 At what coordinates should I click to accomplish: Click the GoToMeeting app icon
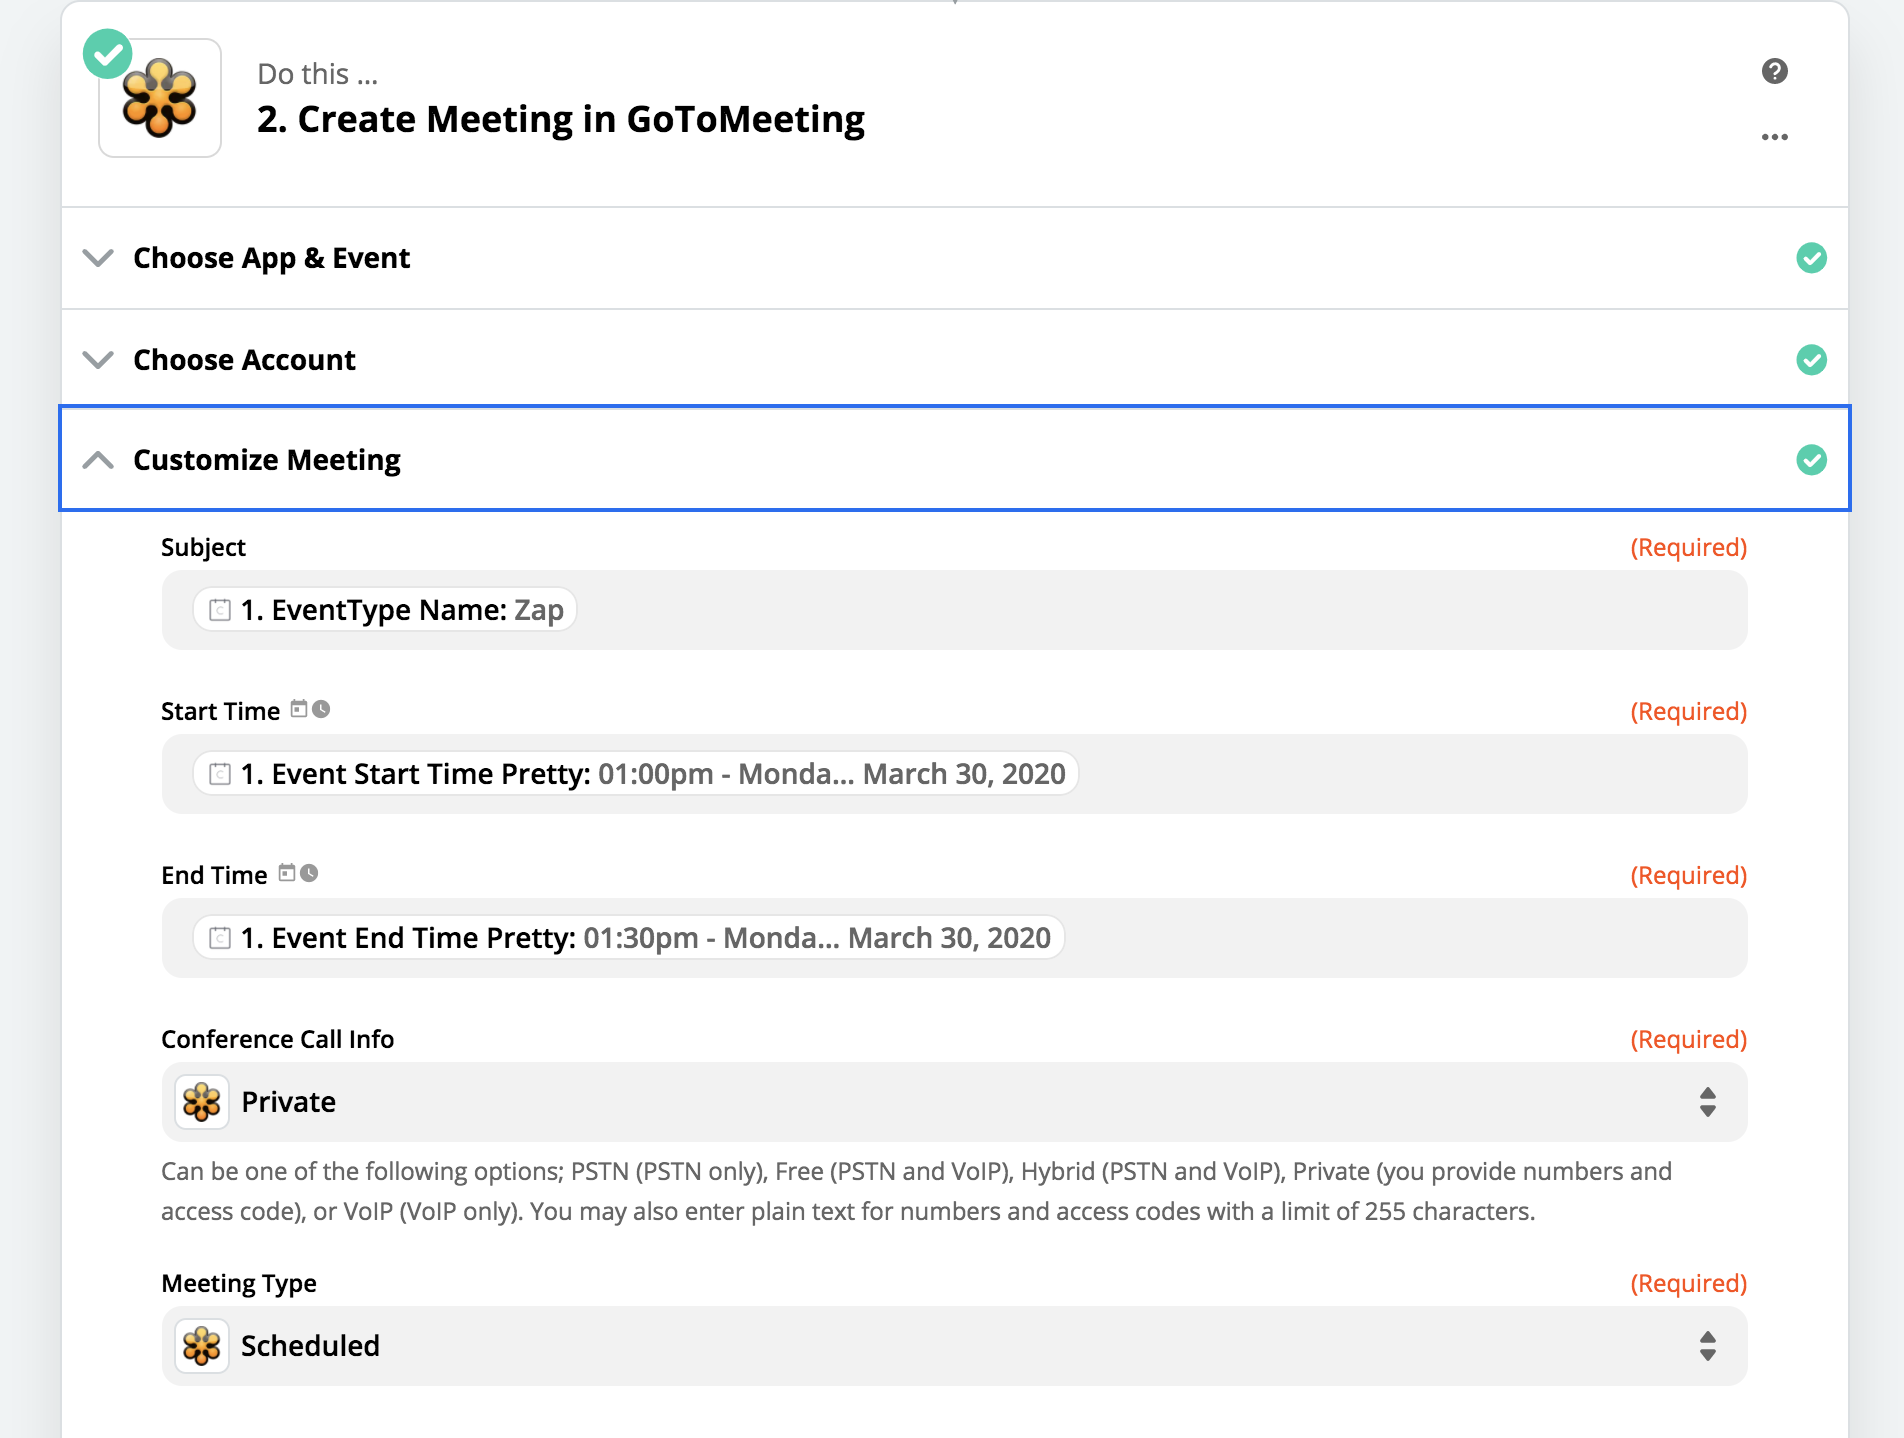tap(160, 97)
